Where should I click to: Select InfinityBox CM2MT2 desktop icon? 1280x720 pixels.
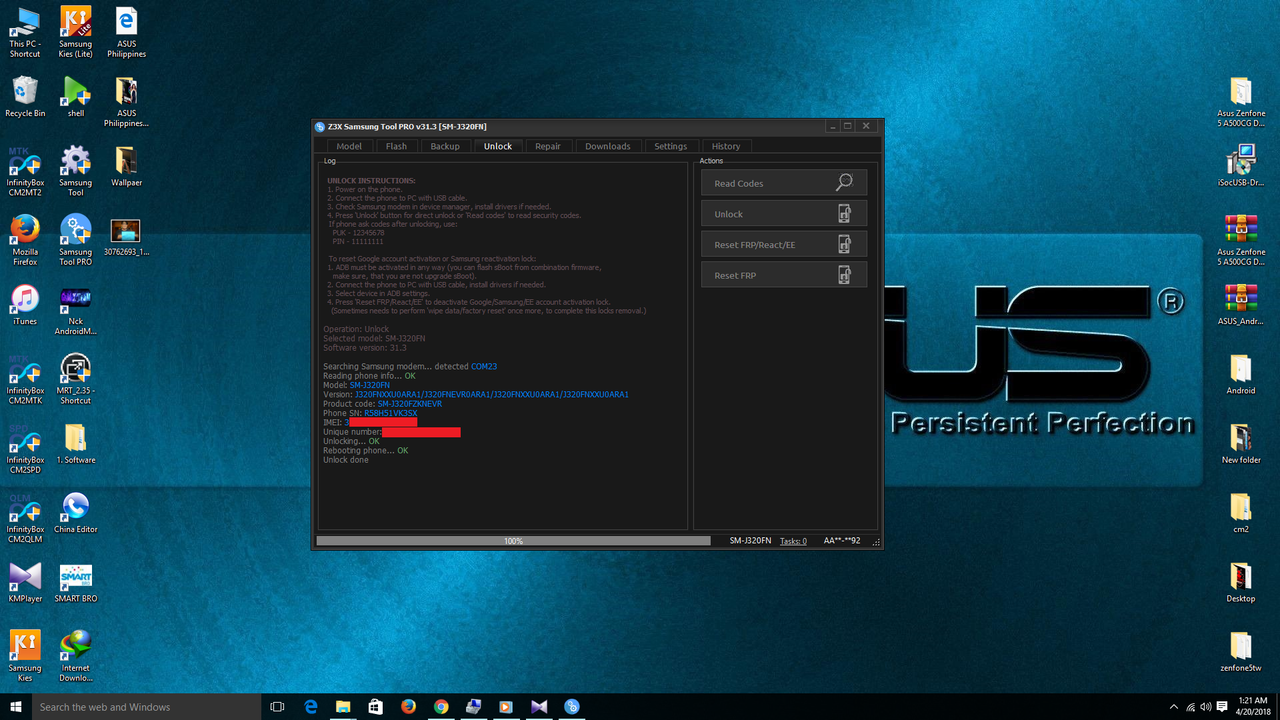25,171
